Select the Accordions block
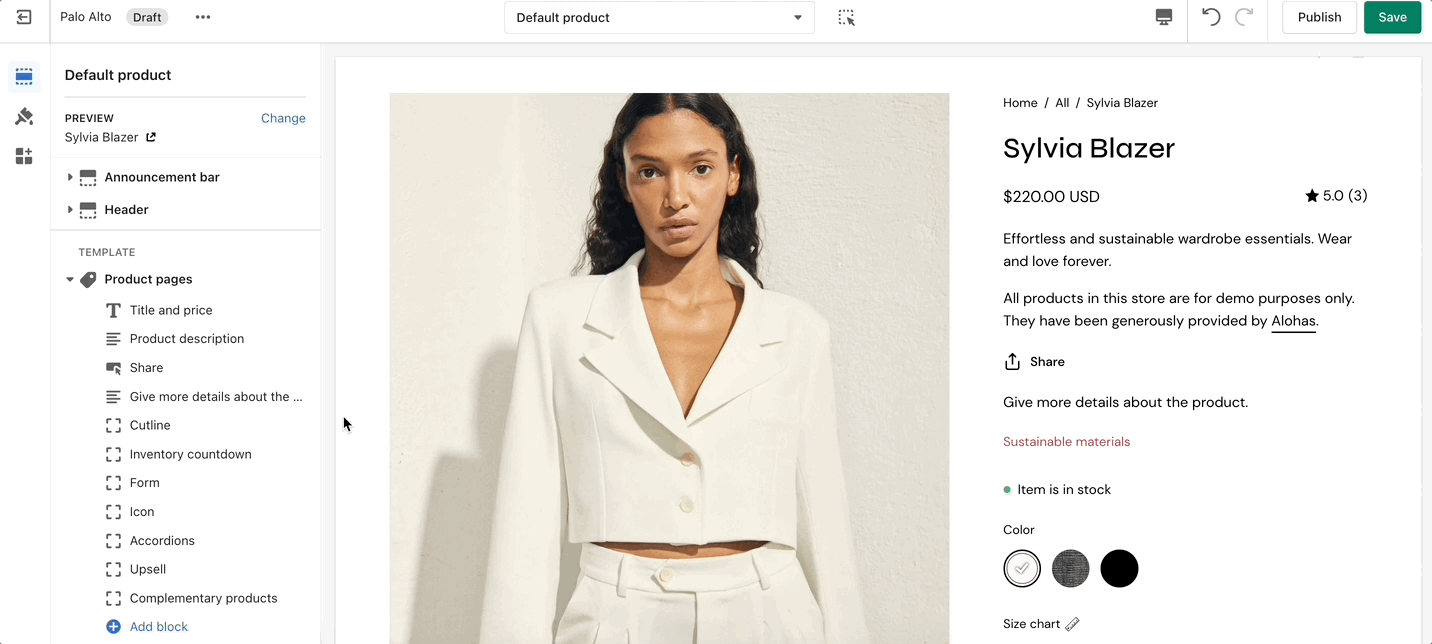The image size is (1432, 644). [162, 541]
